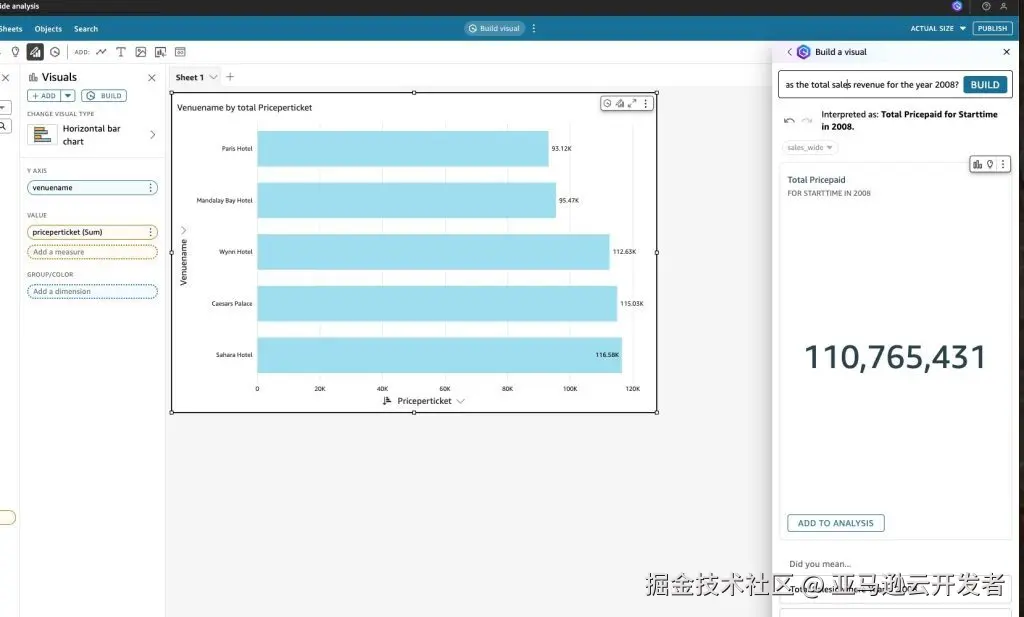Click the Add a measure field well
Viewport: 1024px width, 617px height.
point(92,252)
